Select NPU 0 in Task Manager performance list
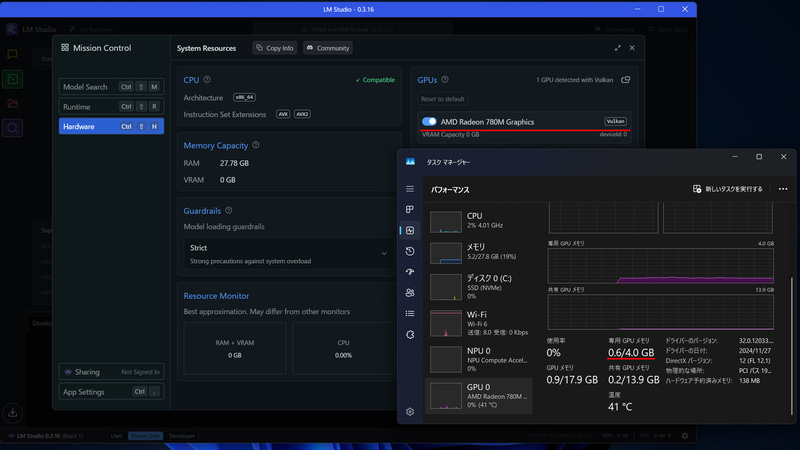Screen dimensions: 800x450 pos(479,359)
